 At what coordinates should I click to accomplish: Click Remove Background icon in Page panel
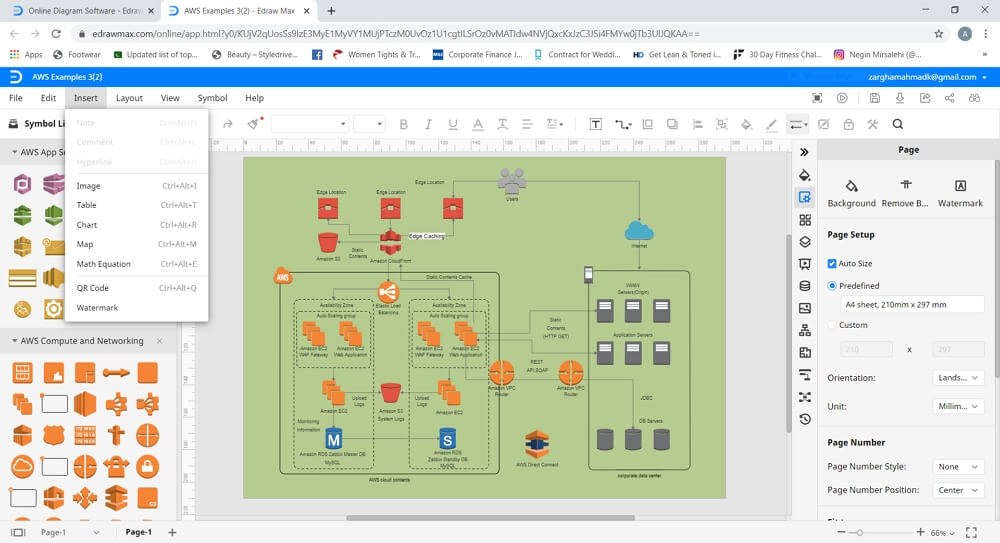(906, 185)
